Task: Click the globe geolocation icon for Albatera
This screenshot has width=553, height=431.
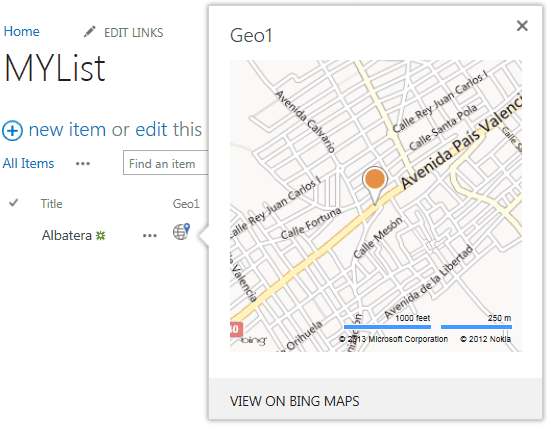Action: (181, 232)
